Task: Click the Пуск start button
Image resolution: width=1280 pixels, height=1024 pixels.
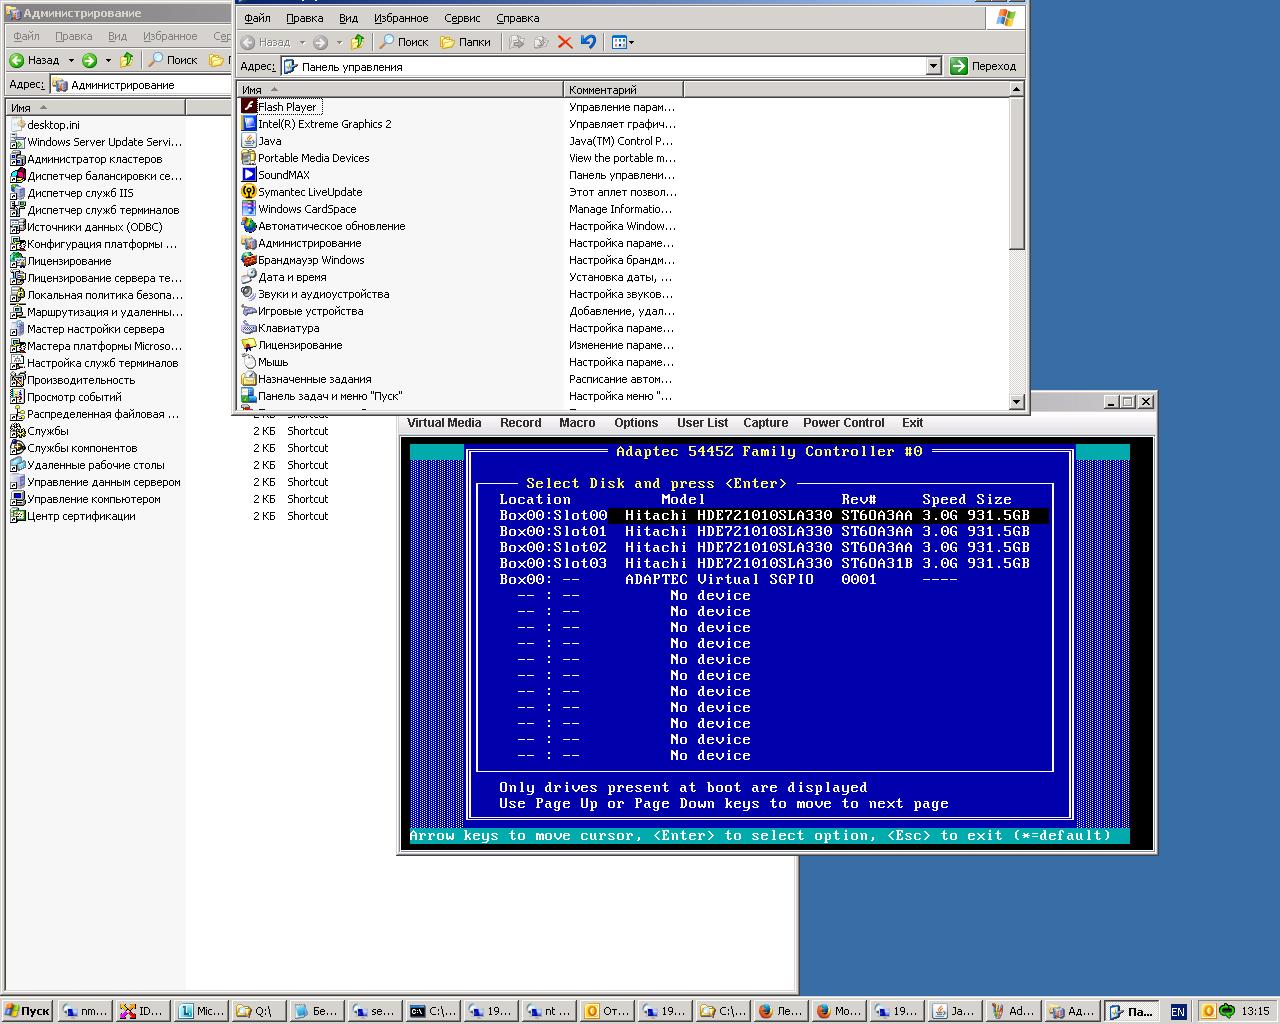Action: [28, 1011]
